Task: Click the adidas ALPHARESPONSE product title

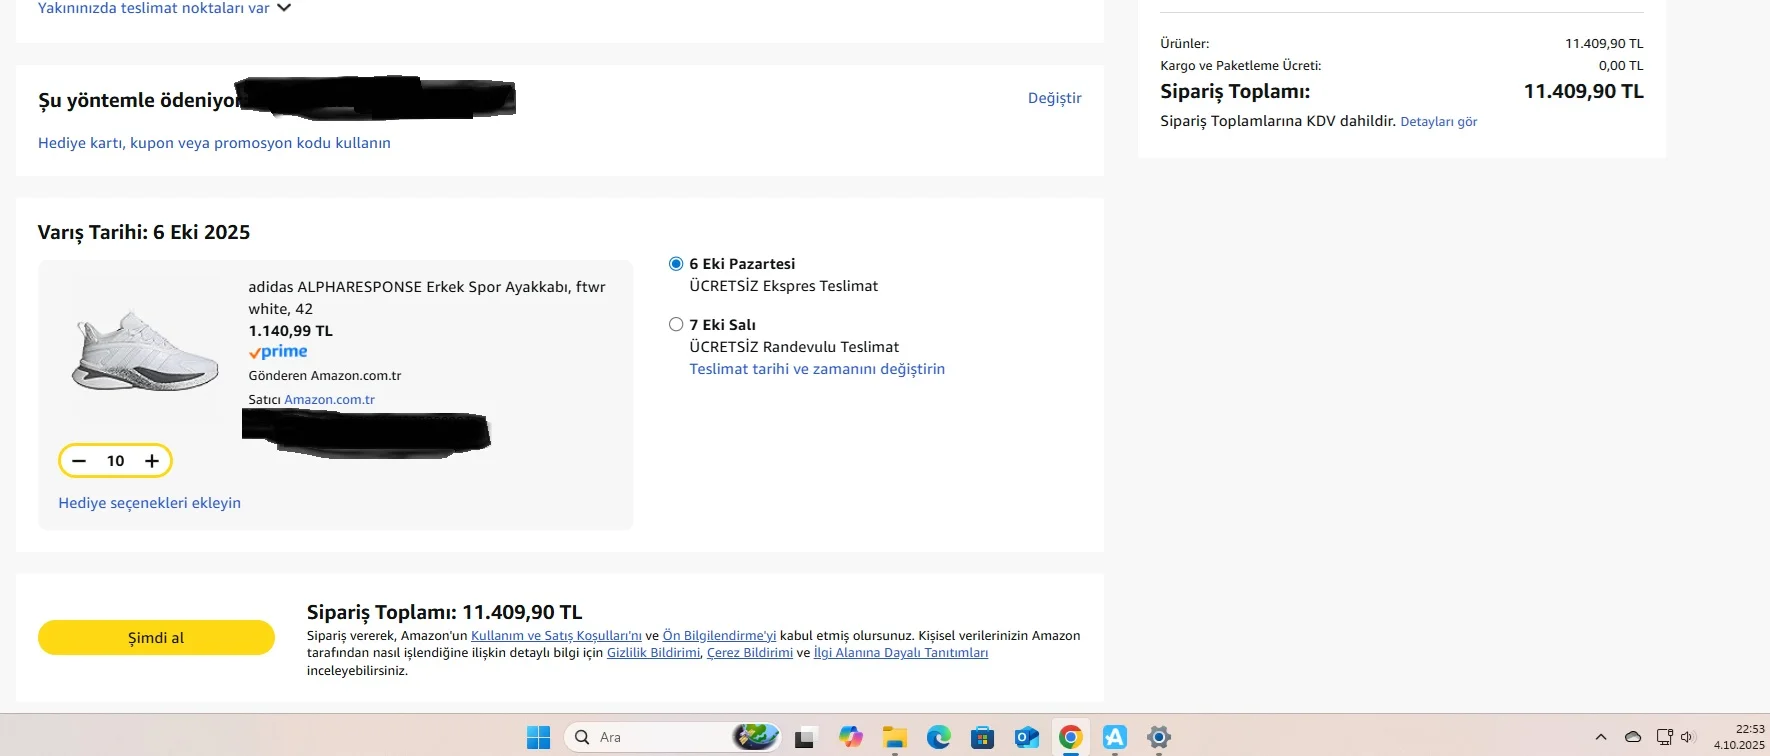Action: click(427, 298)
